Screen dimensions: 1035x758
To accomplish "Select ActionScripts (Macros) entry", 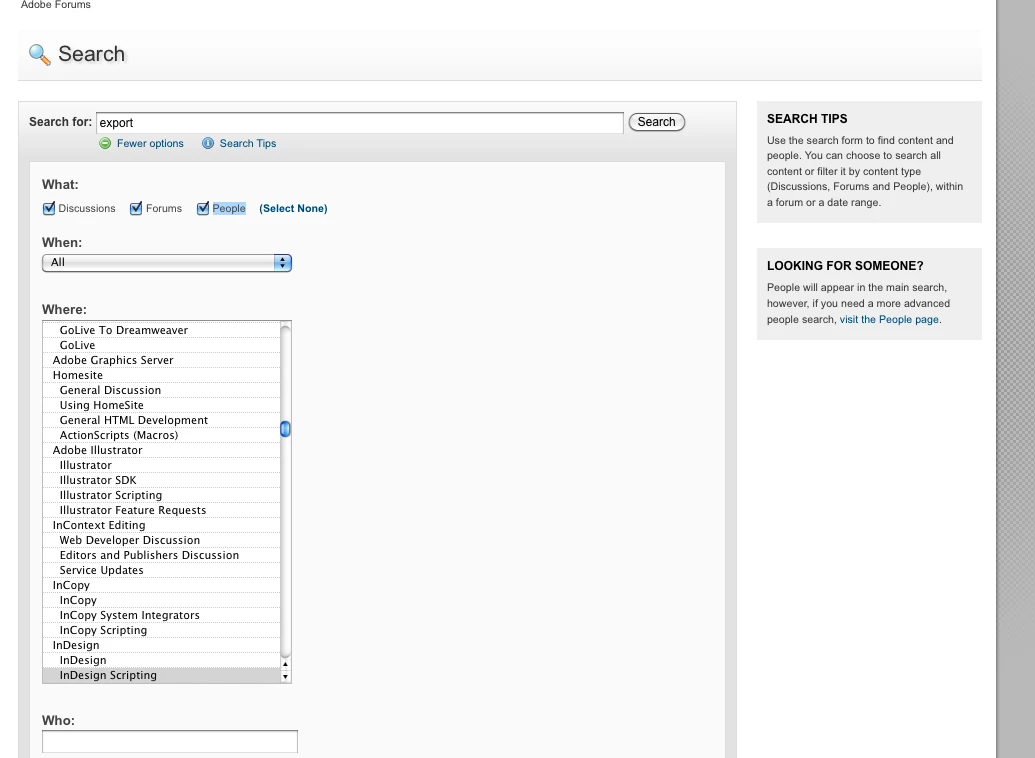I will point(162,435).
